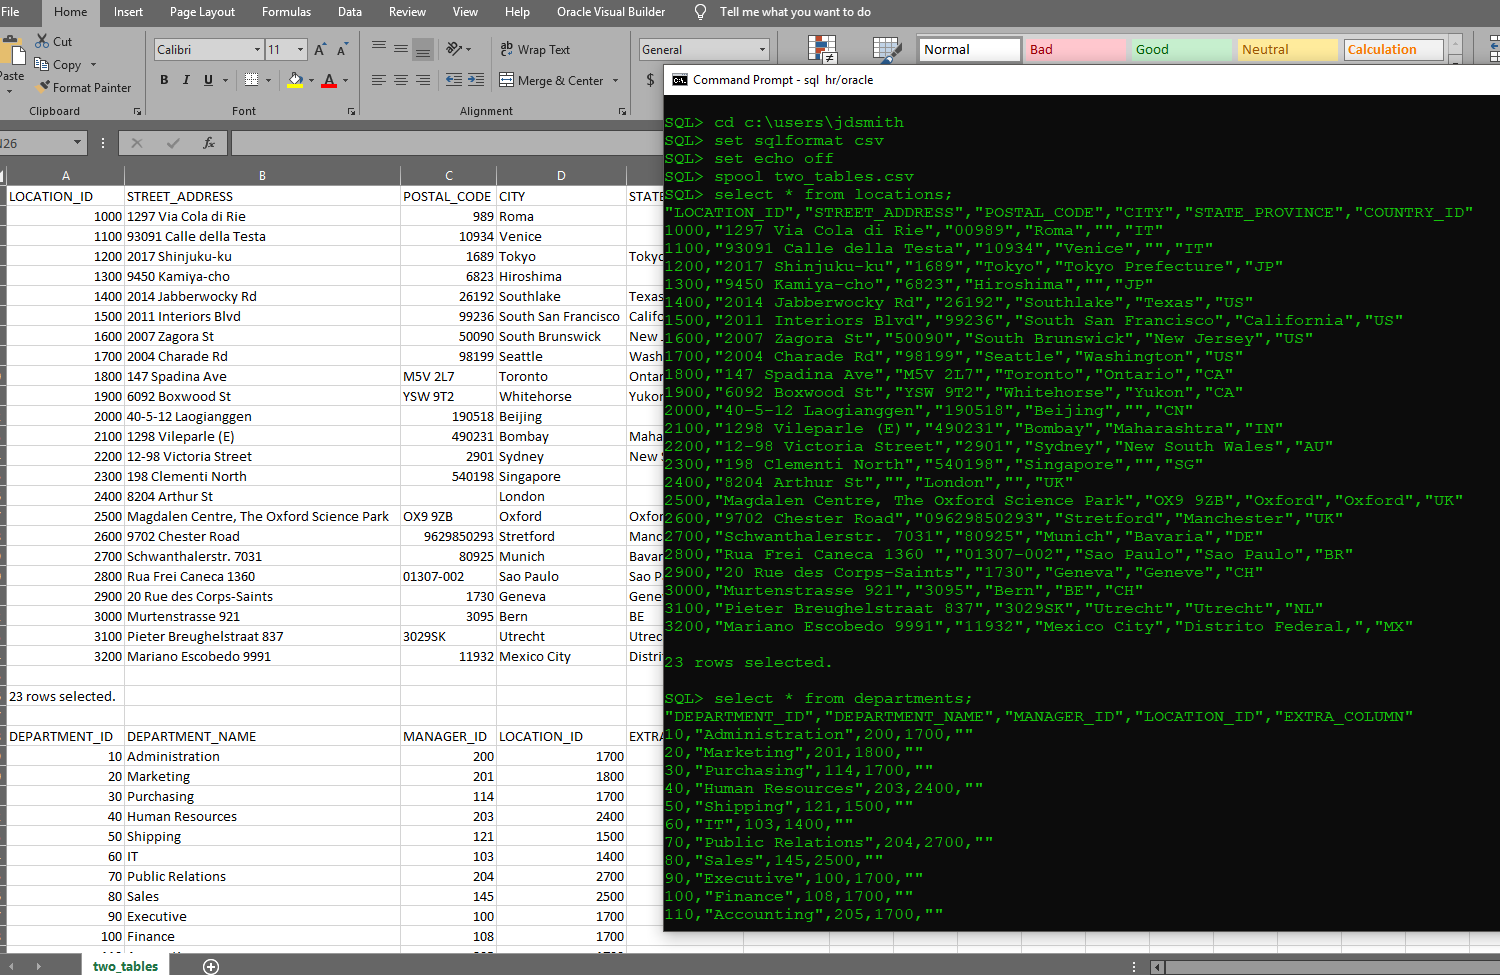The width and height of the screenshot is (1500, 975).
Task: Apply the Borders icon
Action: pyautogui.click(x=252, y=80)
